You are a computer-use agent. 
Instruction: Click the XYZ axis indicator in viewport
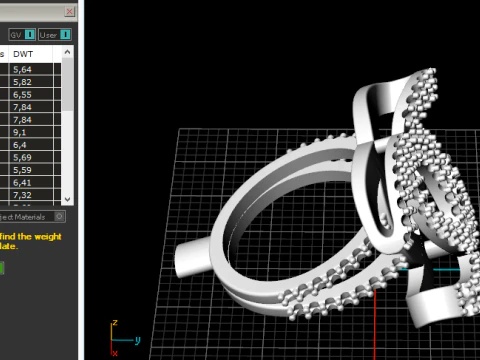pos(125,338)
